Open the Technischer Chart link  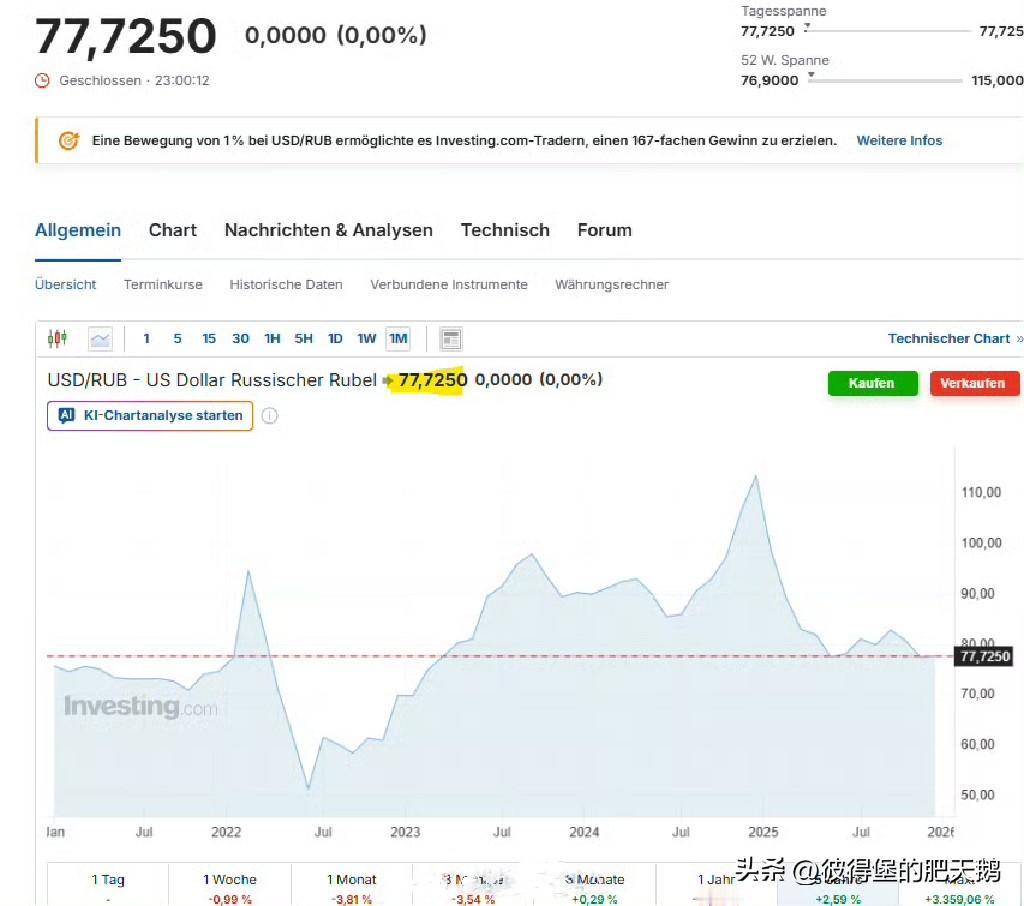coord(955,338)
